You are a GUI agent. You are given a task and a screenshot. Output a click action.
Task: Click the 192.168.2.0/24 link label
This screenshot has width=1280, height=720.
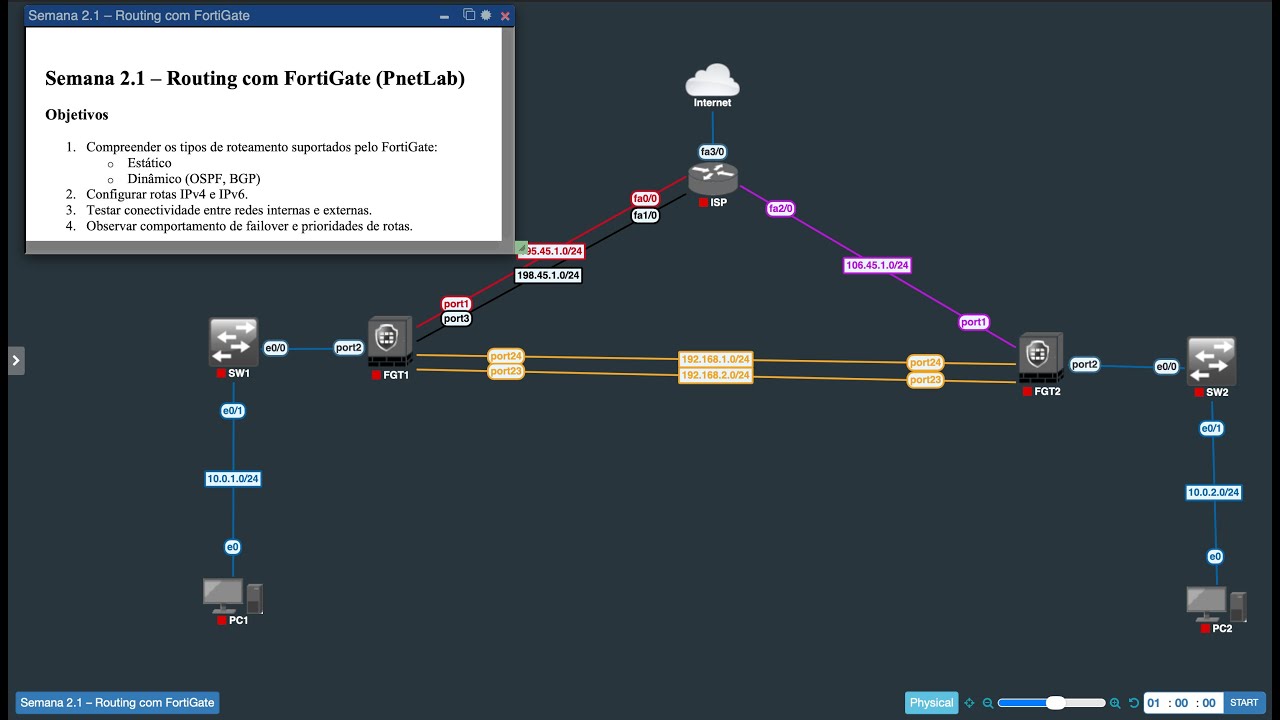[715, 375]
